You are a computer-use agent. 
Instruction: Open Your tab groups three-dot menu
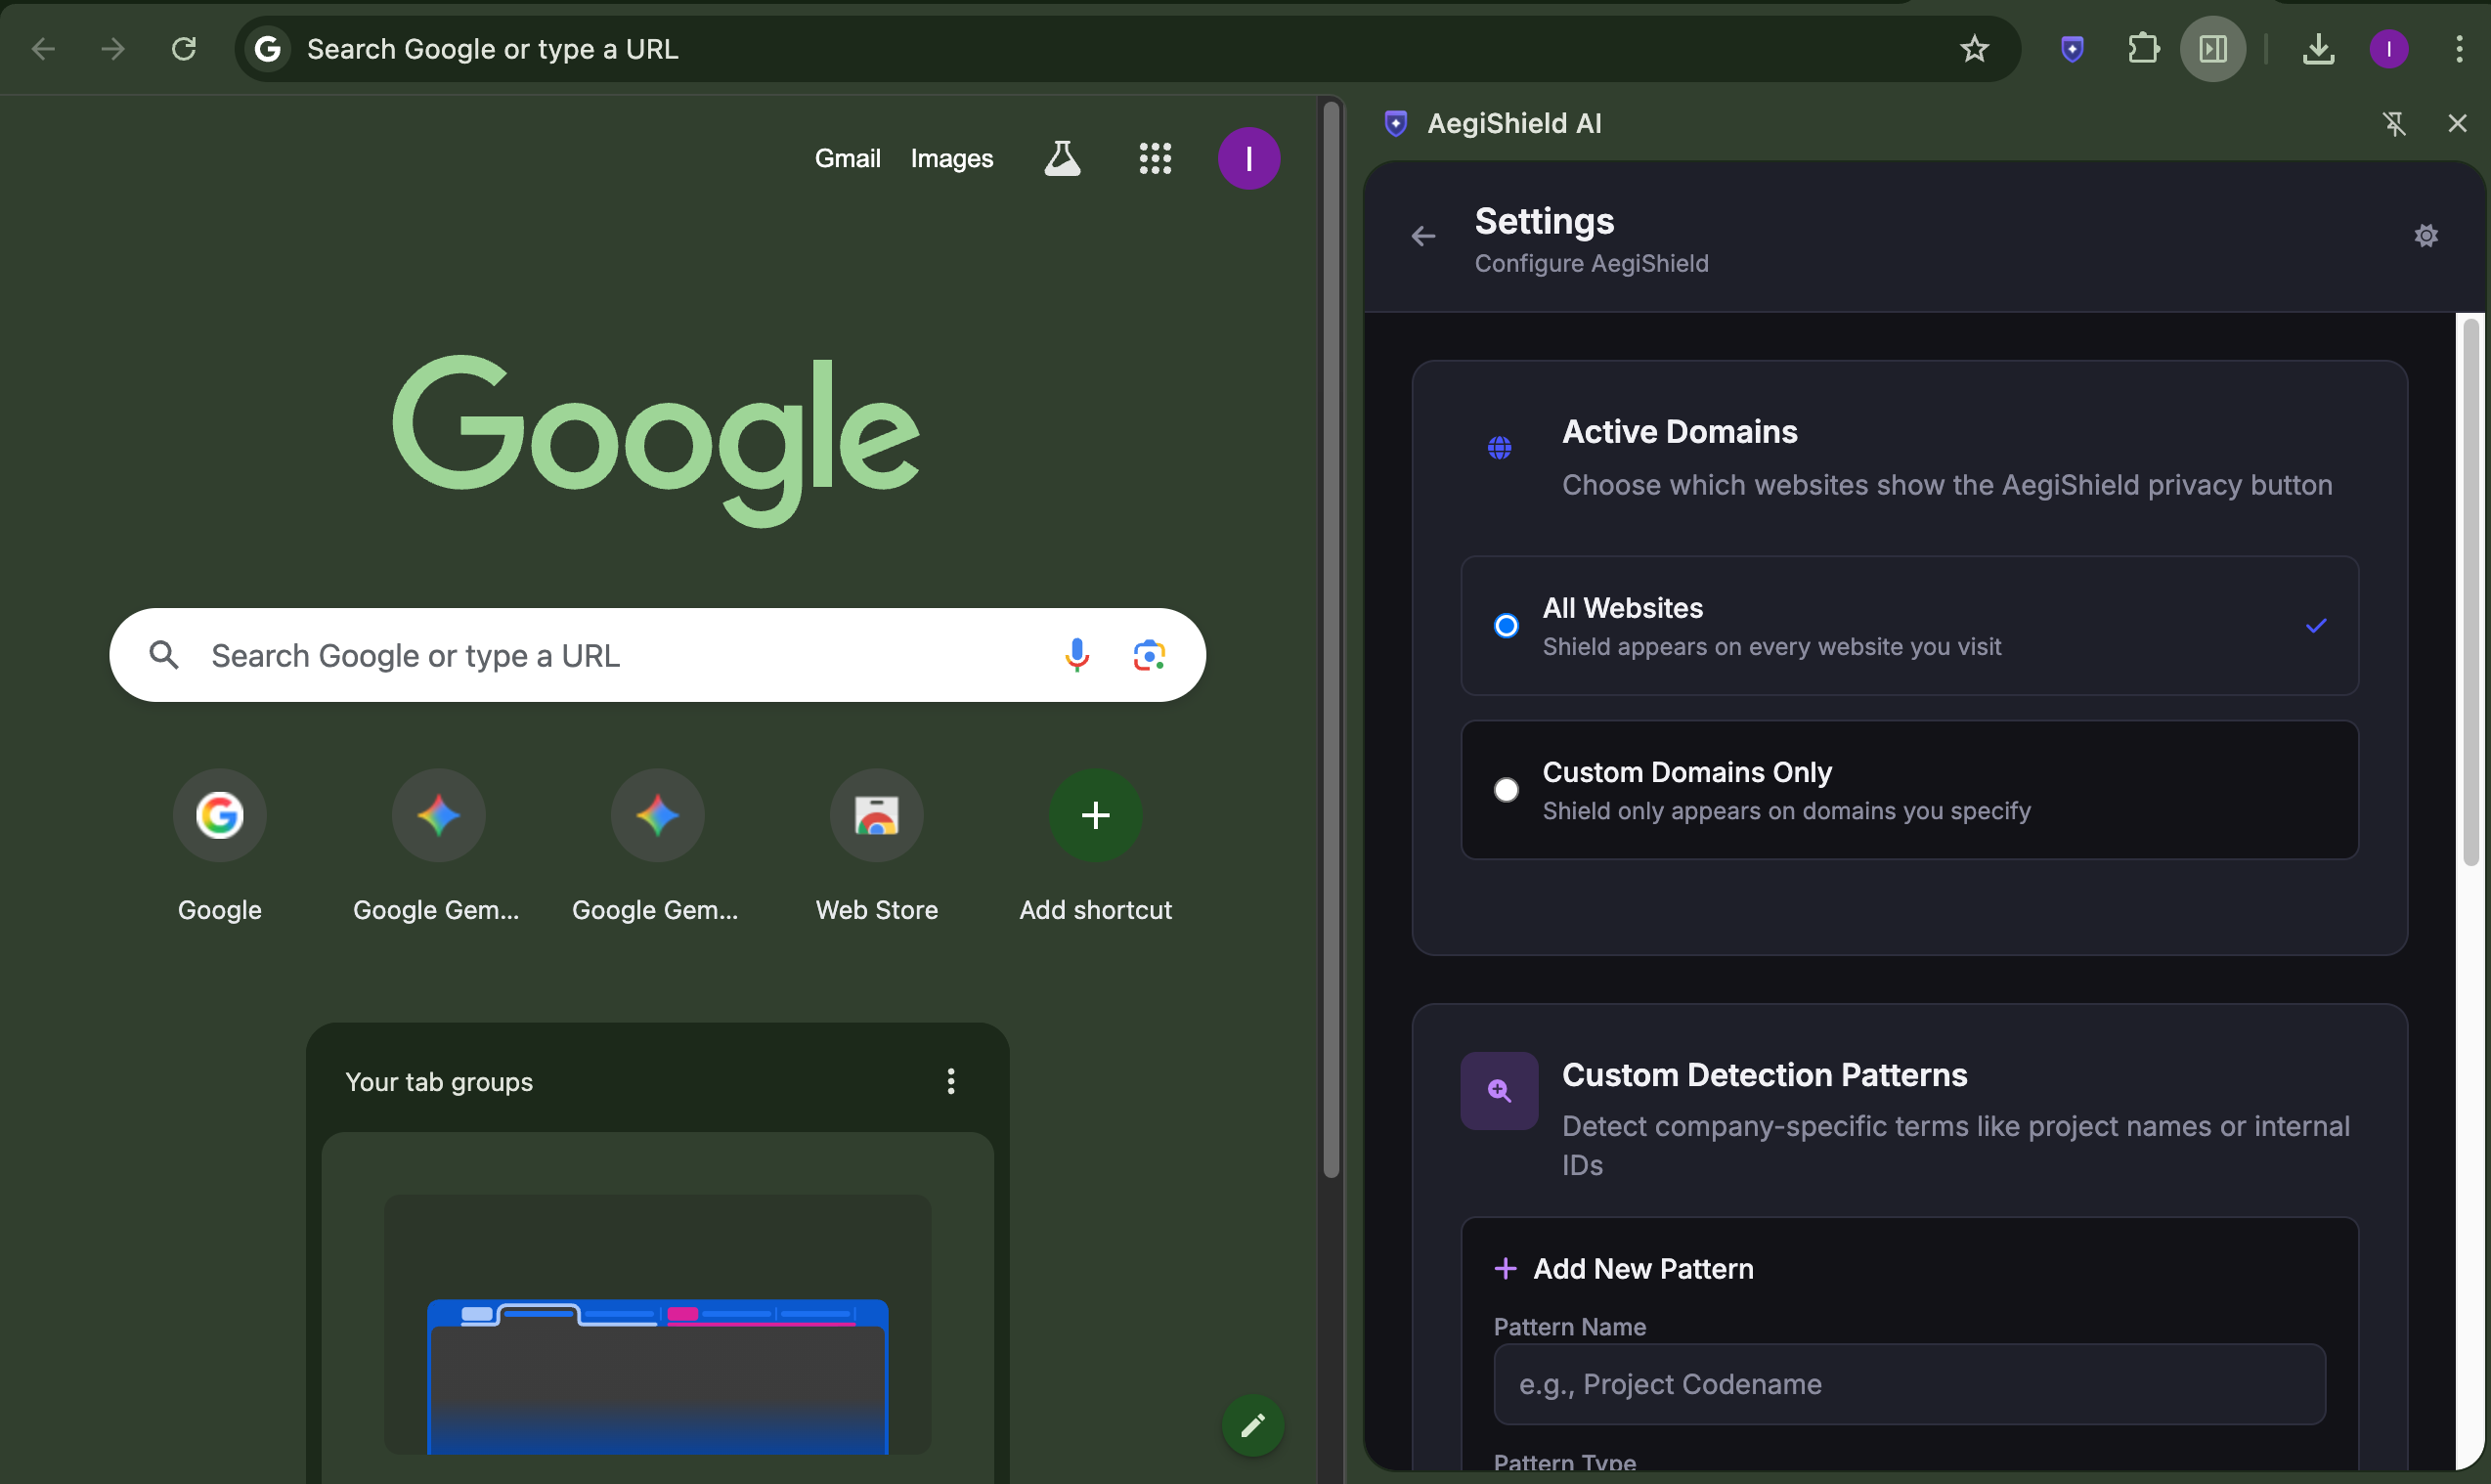click(x=950, y=1081)
